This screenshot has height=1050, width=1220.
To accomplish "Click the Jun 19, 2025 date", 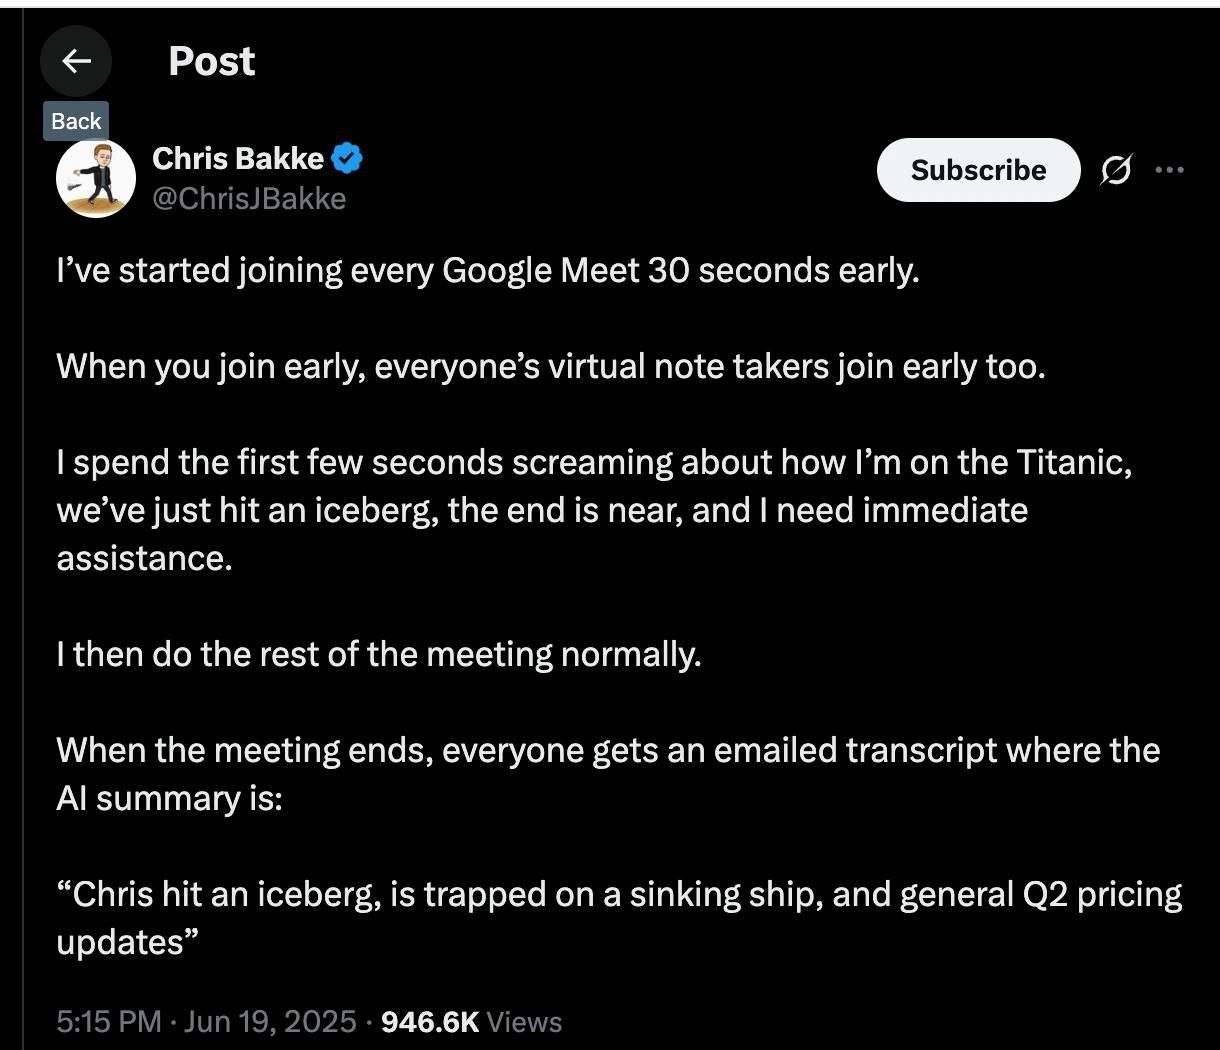I will pyautogui.click(x=270, y=1021).
